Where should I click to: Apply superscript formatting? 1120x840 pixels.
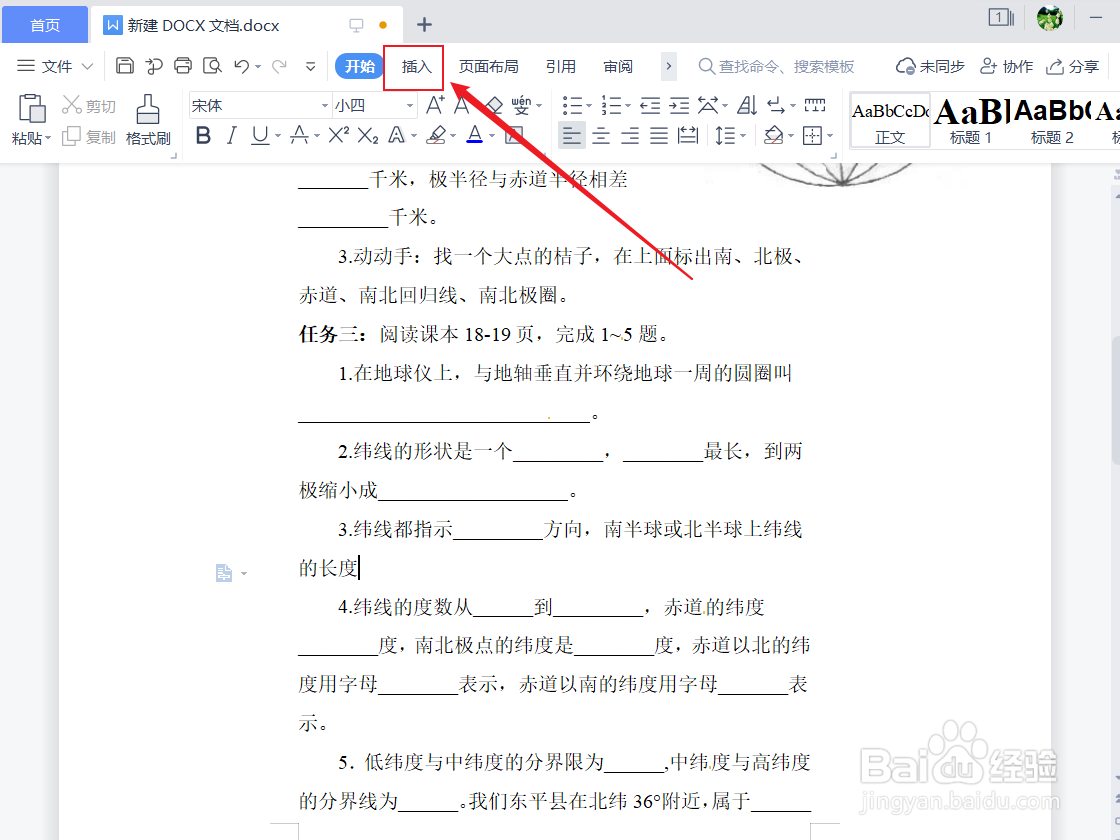pos(339,135)
